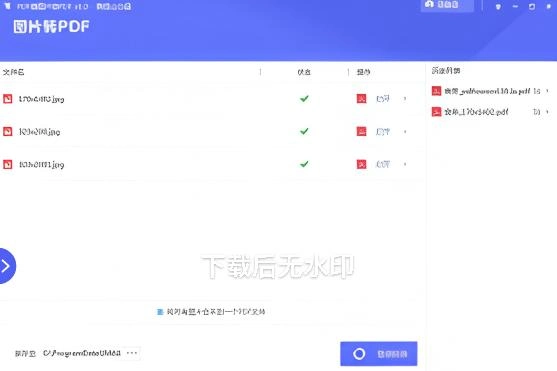Click the green status checkmark of first file
This screenshot has width=557, height=371.
tap(304, 98)
